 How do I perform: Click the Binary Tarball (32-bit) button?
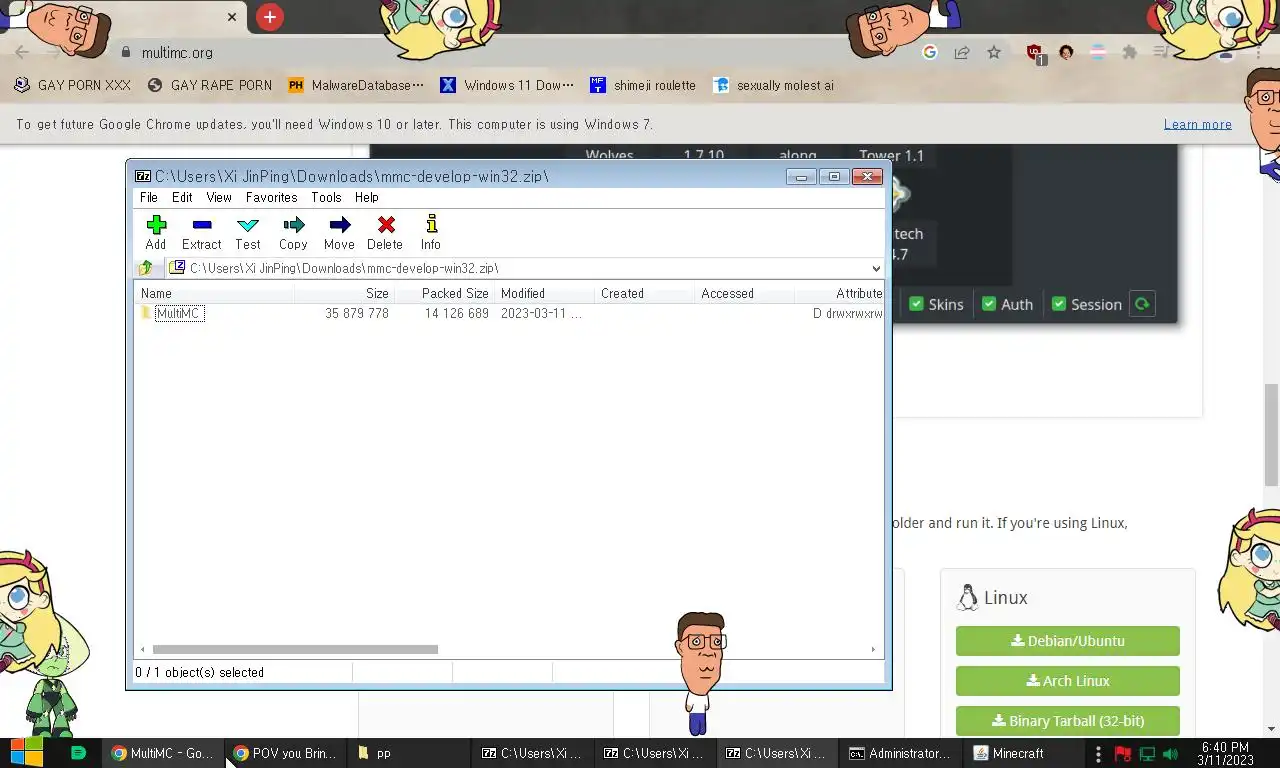coord(1068,721)
